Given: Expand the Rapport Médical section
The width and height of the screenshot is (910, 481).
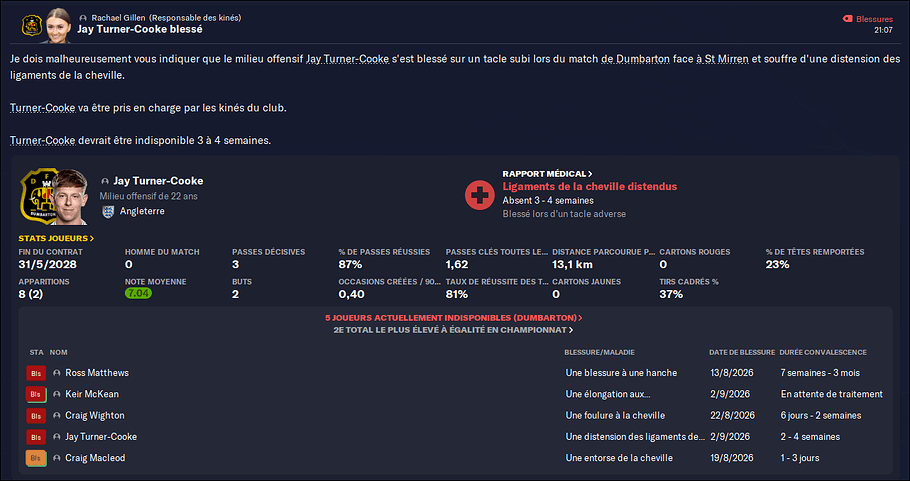Looking at the screenshot, I should coord(547,173).
